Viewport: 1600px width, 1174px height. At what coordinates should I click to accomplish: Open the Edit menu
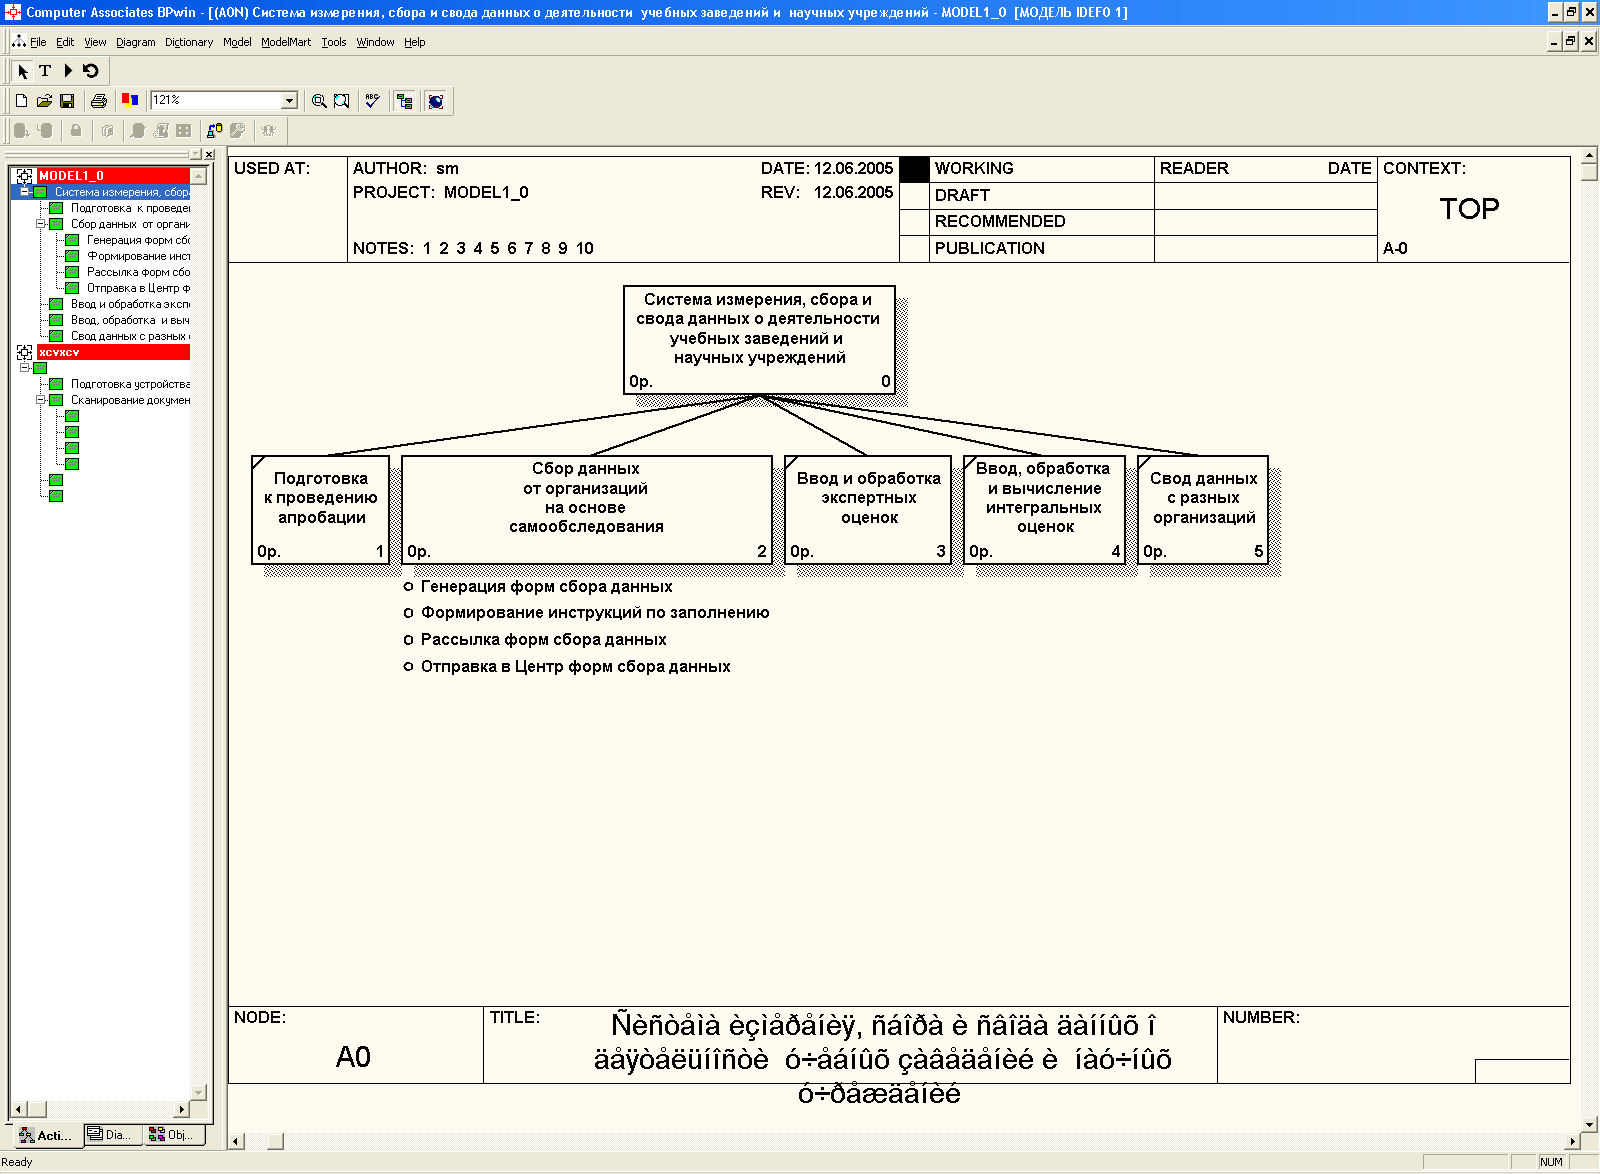tap(65, 42)
